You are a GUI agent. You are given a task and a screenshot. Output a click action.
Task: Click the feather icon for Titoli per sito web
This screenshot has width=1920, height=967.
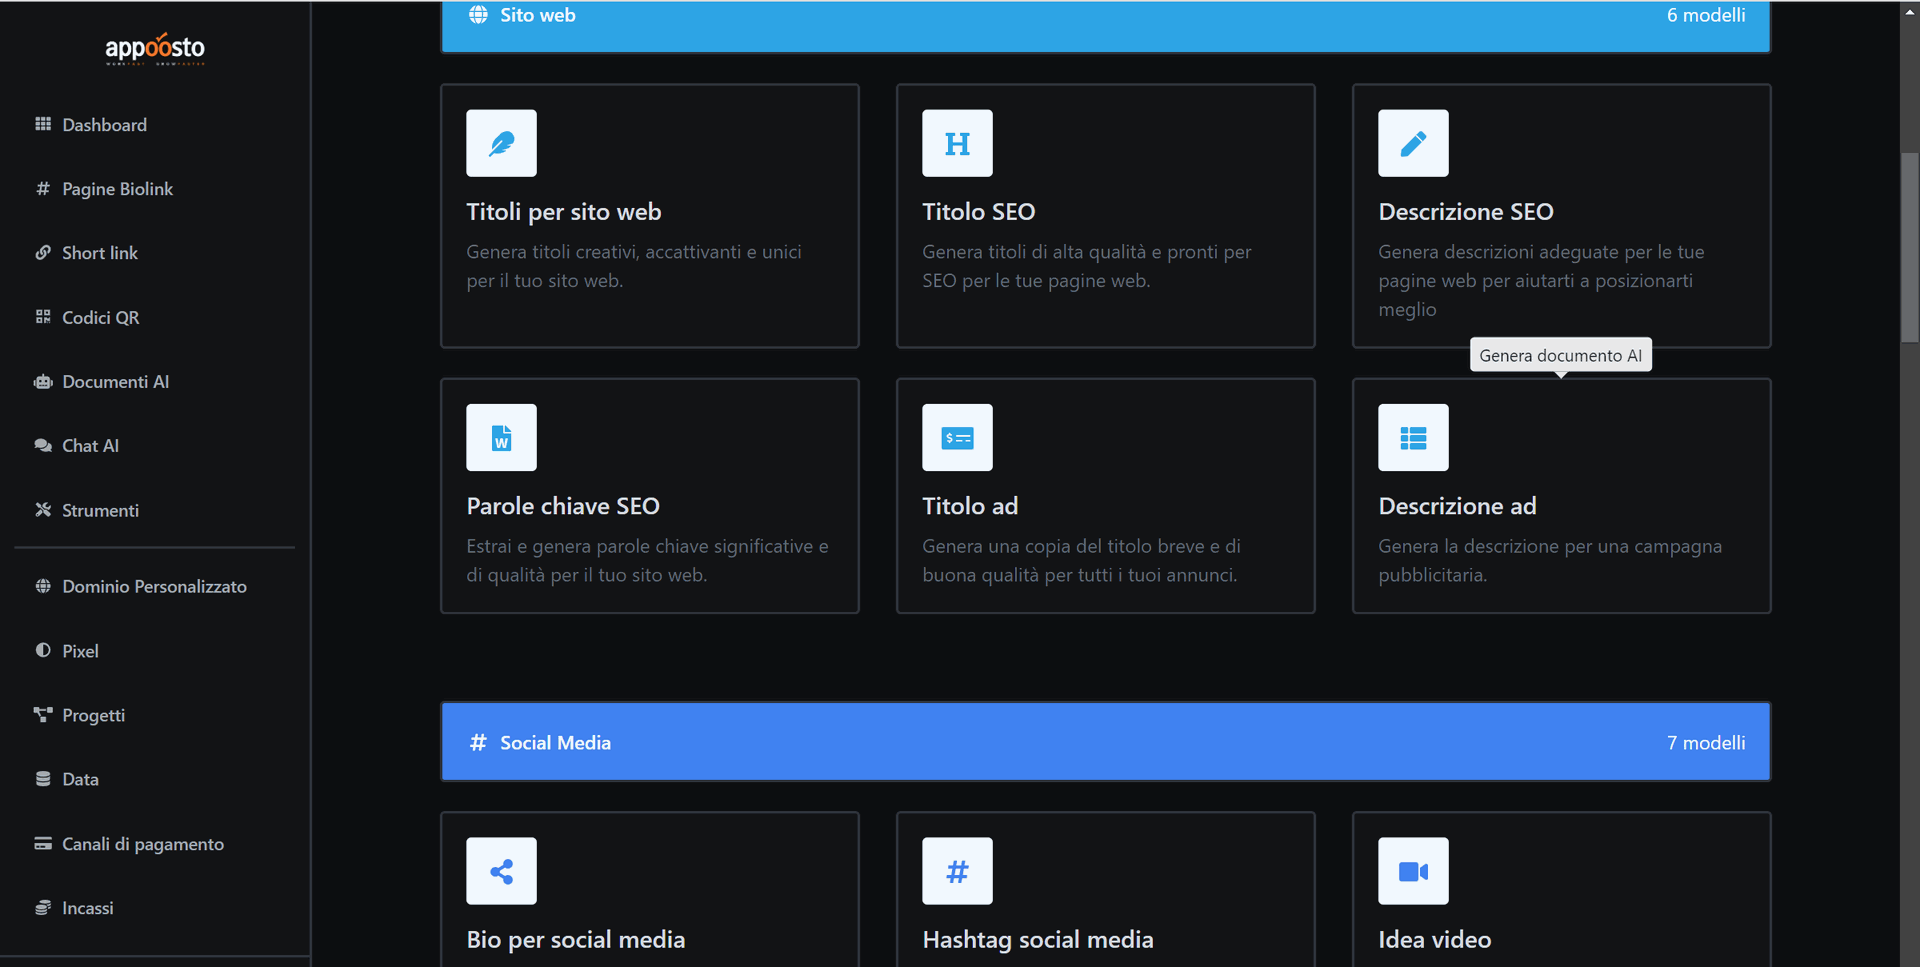(x=501, y=143)
